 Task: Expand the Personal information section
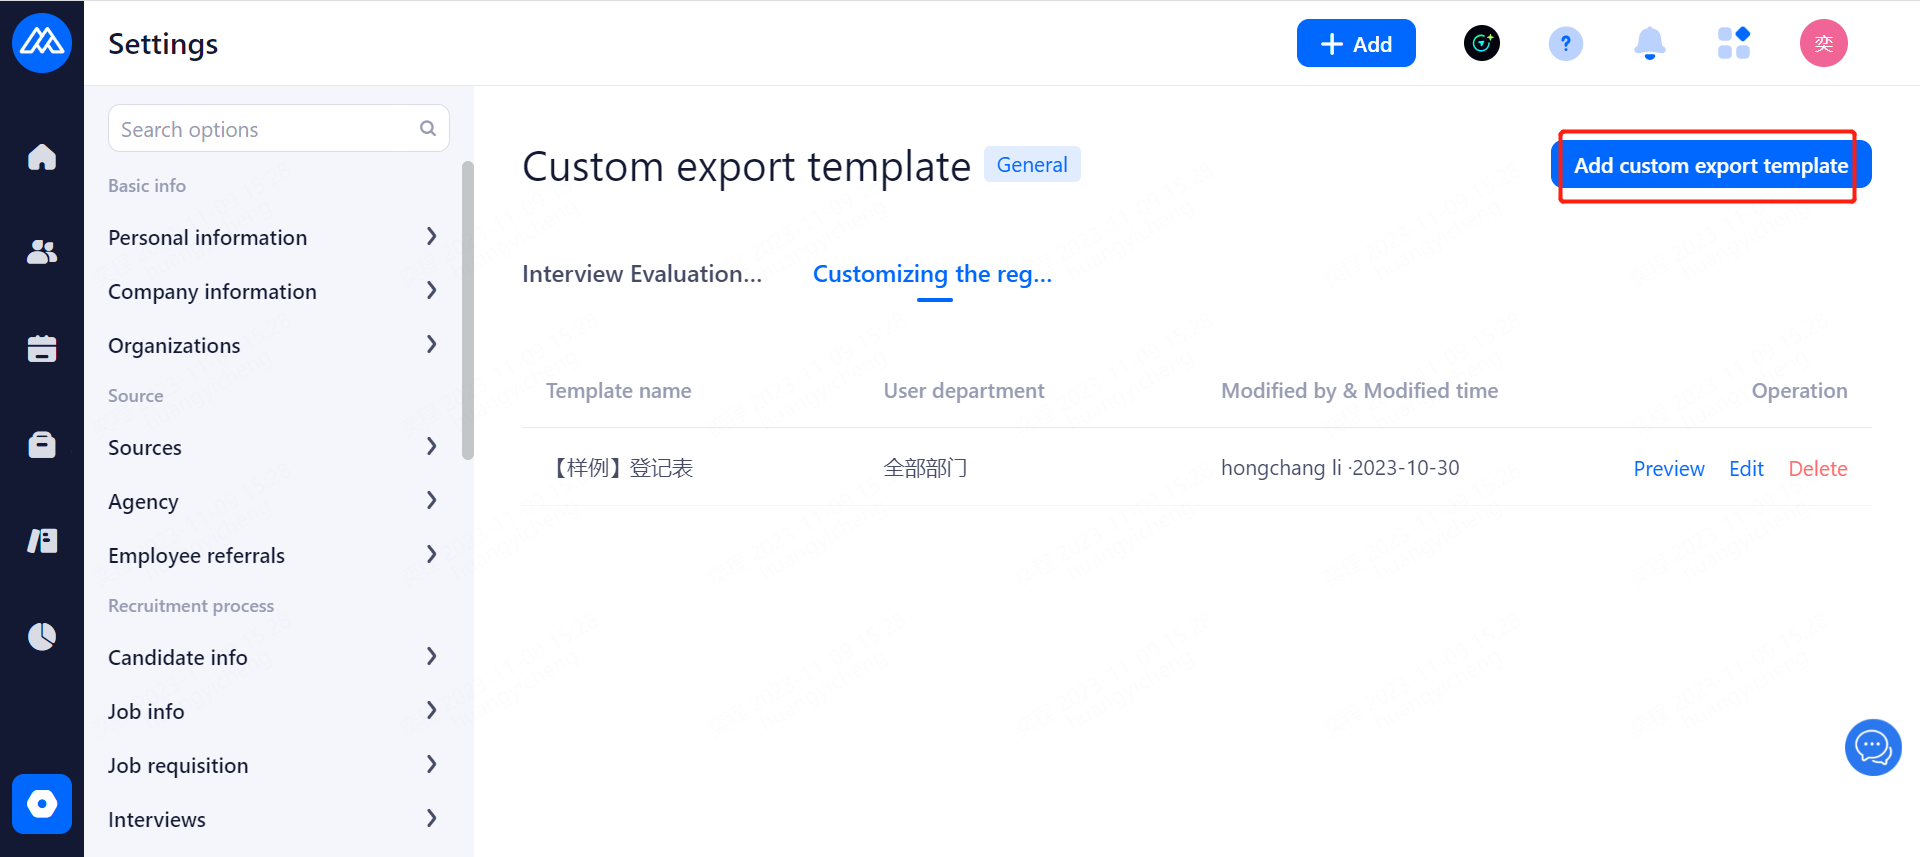tap(272, 238)
